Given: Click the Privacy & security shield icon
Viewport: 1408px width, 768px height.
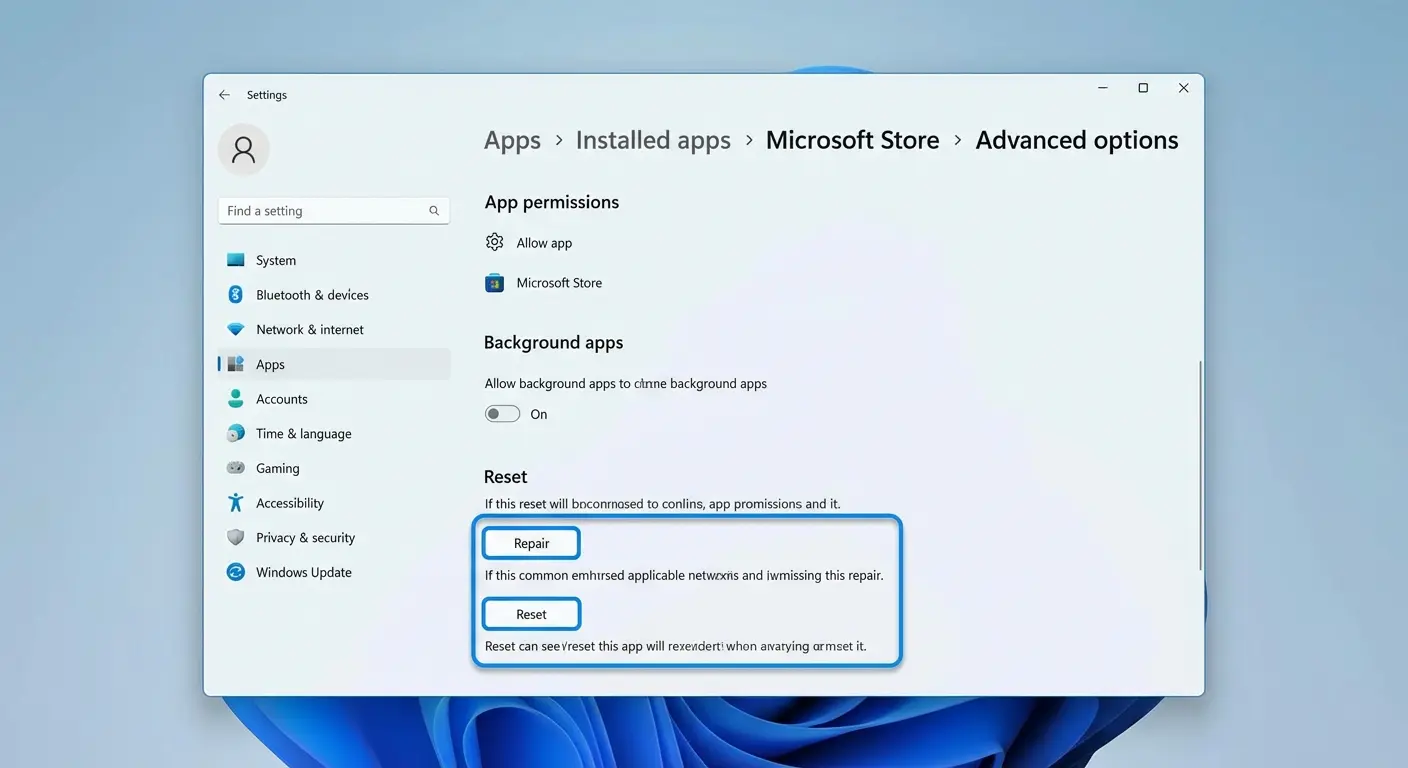Looking at the screenshot, I should click(236, 537).
